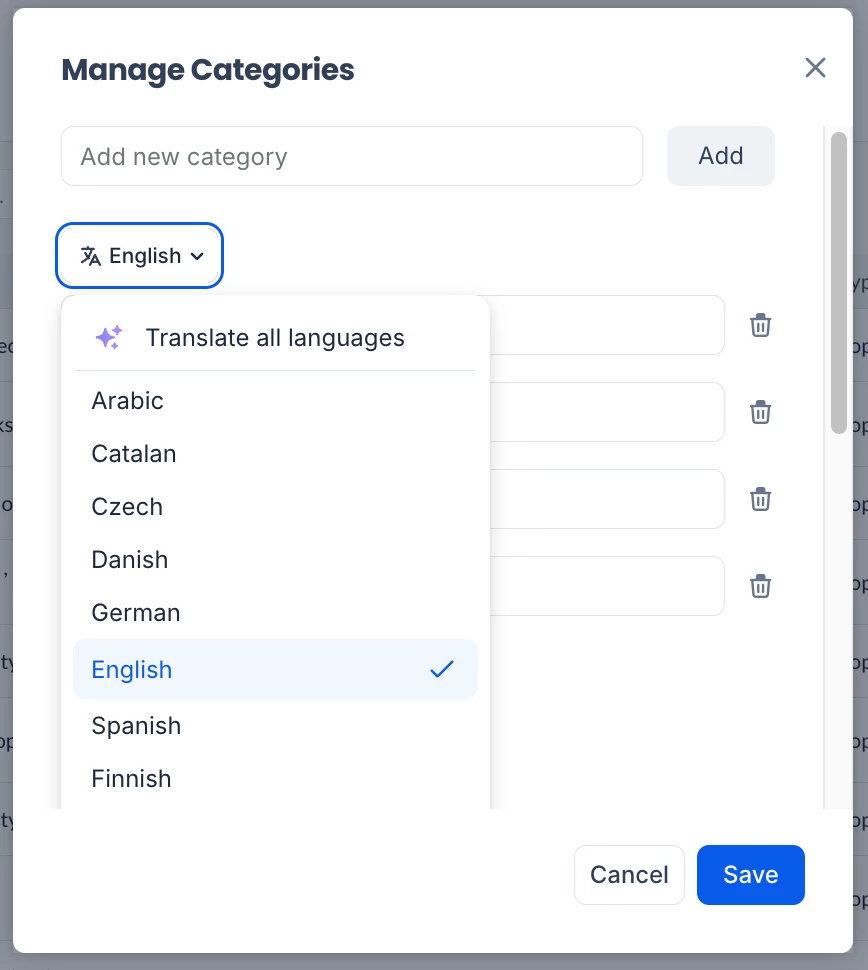This screenshot has width=868, height=970.
Task: Click the blue Save button
Action: pos(750,875)
